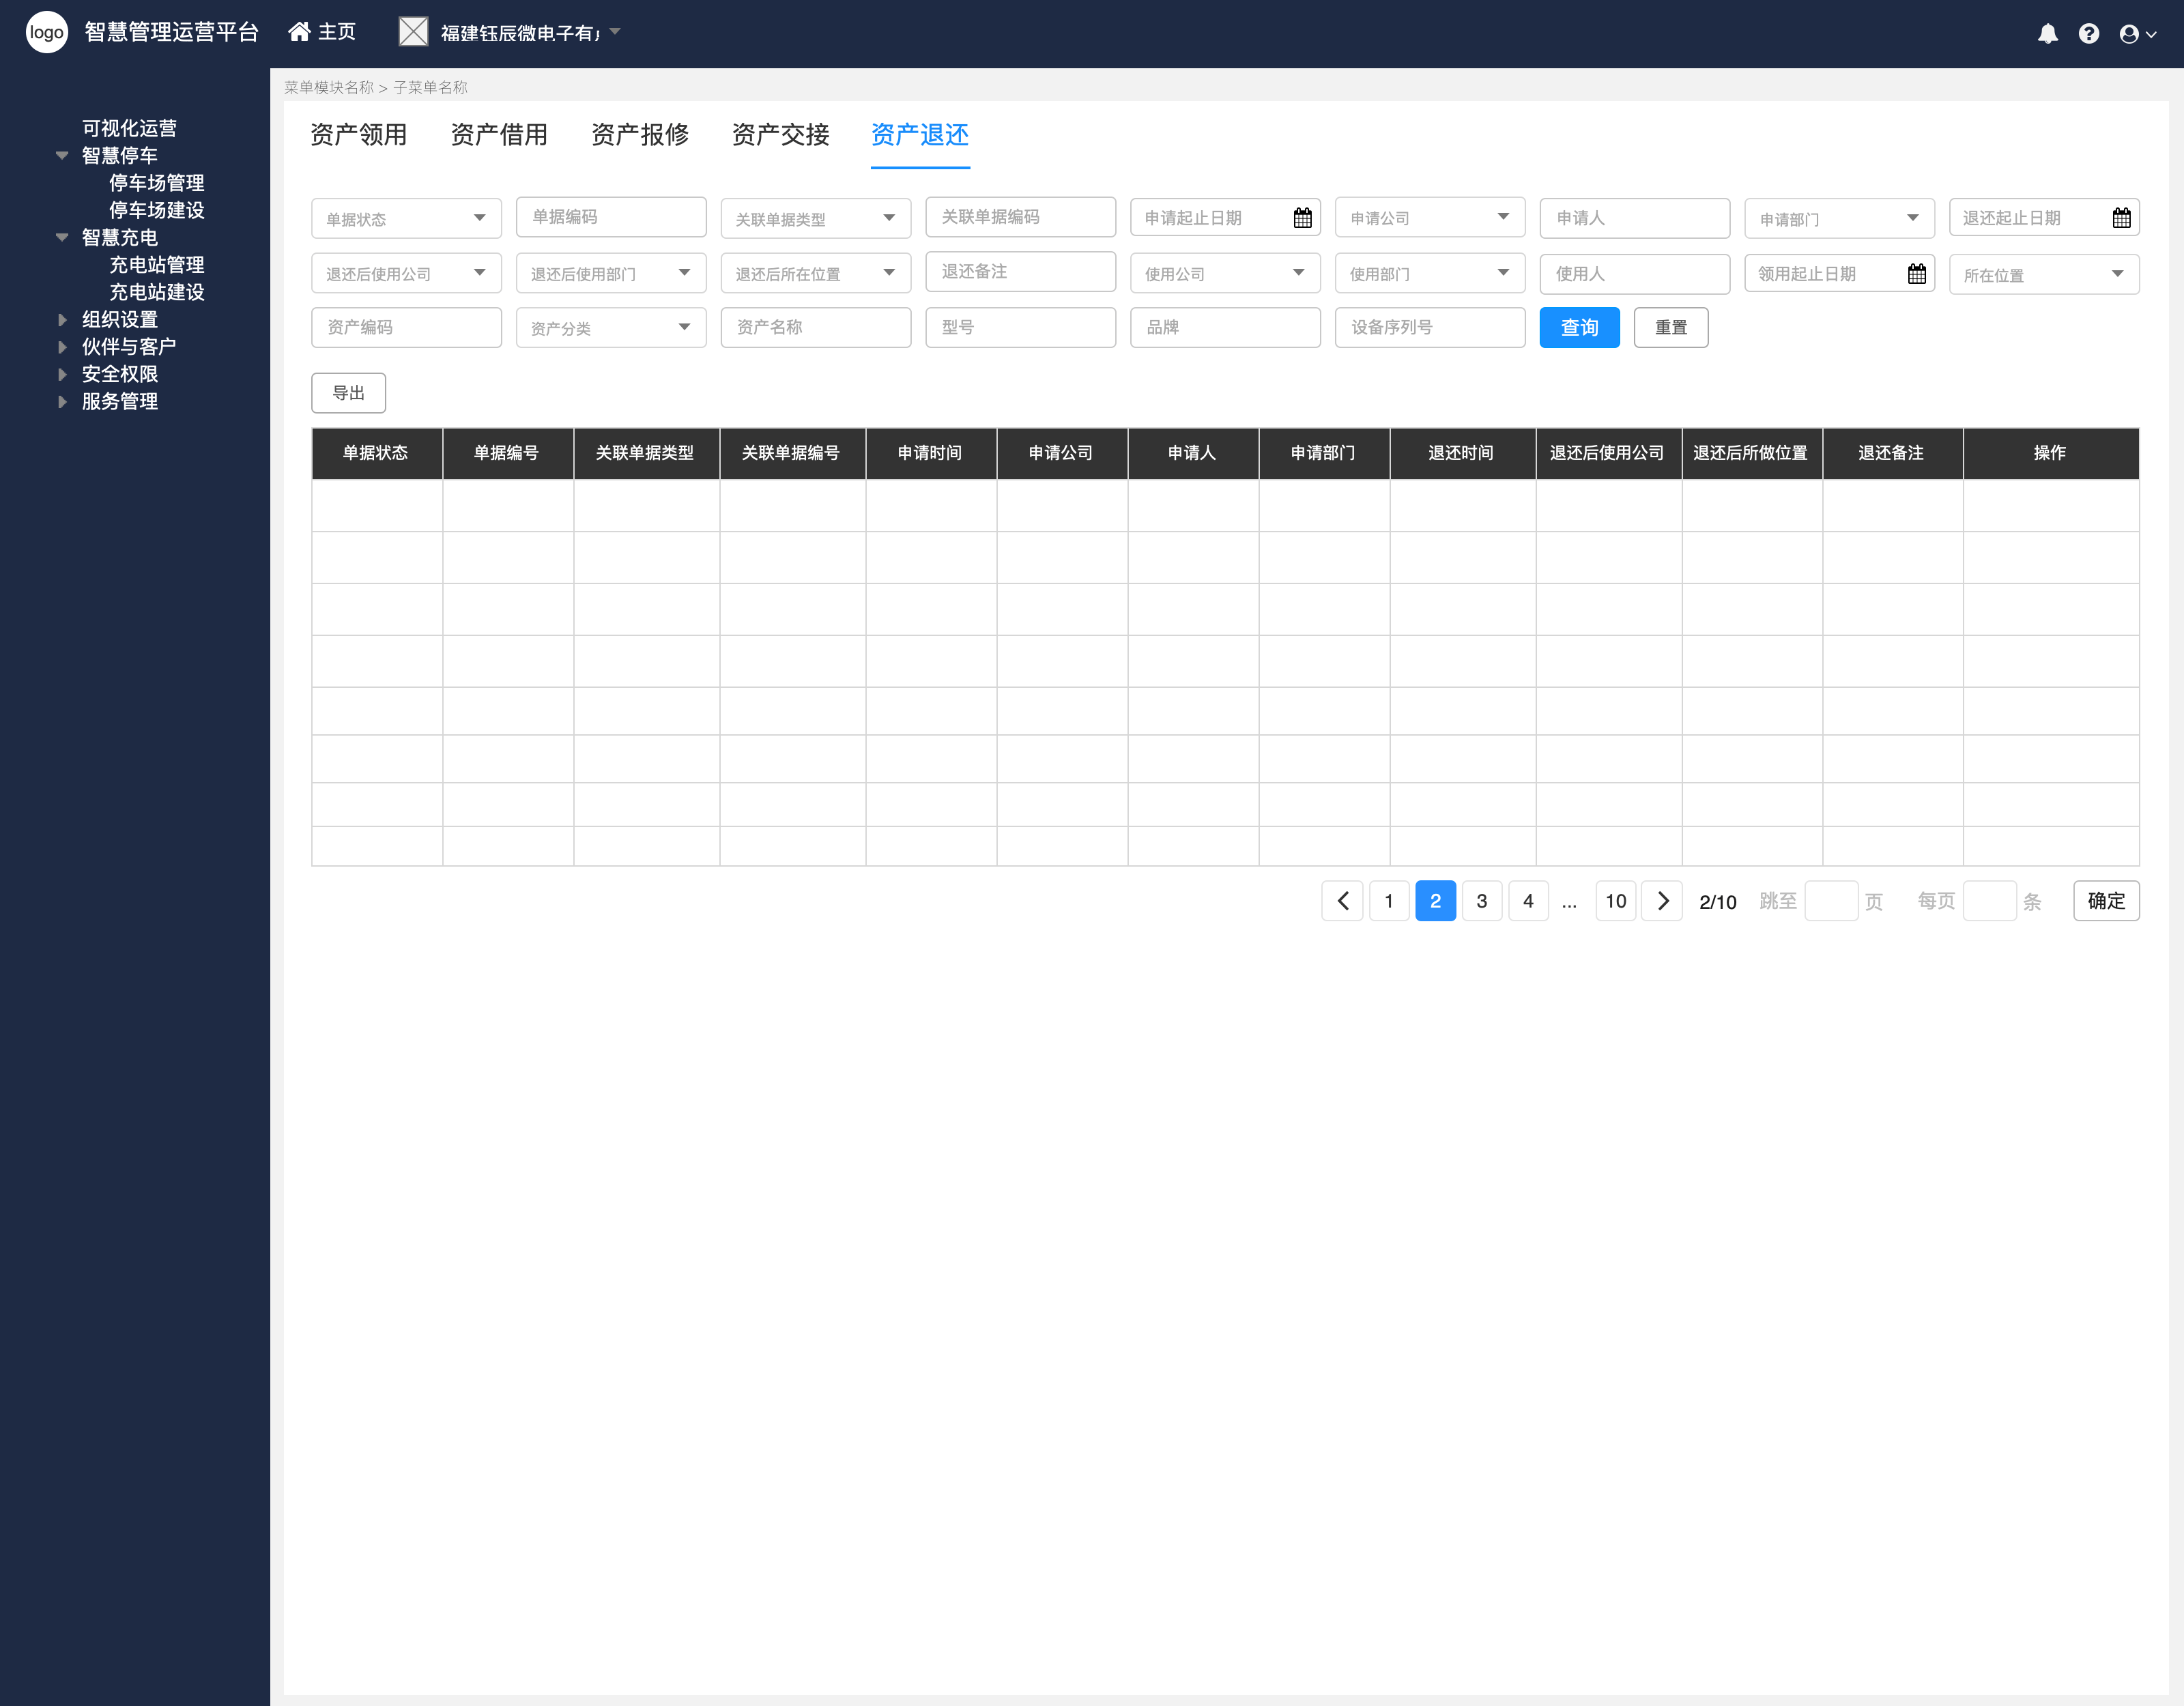
Task: Focus the 资产名称 input field
Action: [815, 328]
